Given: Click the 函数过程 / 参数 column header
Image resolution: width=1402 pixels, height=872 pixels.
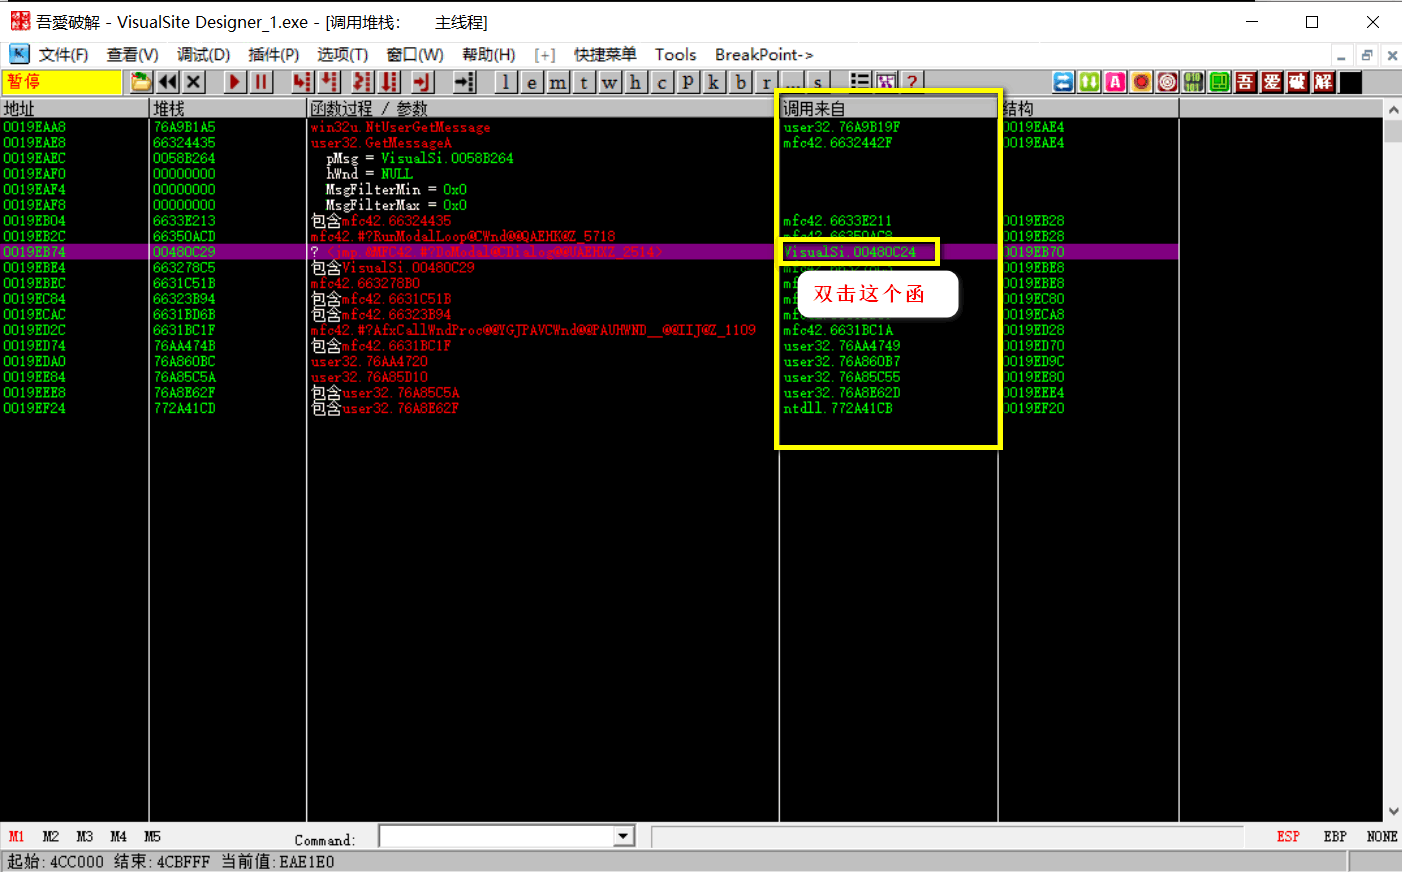Looking at the screenshot, I should (x=543, y=108).
